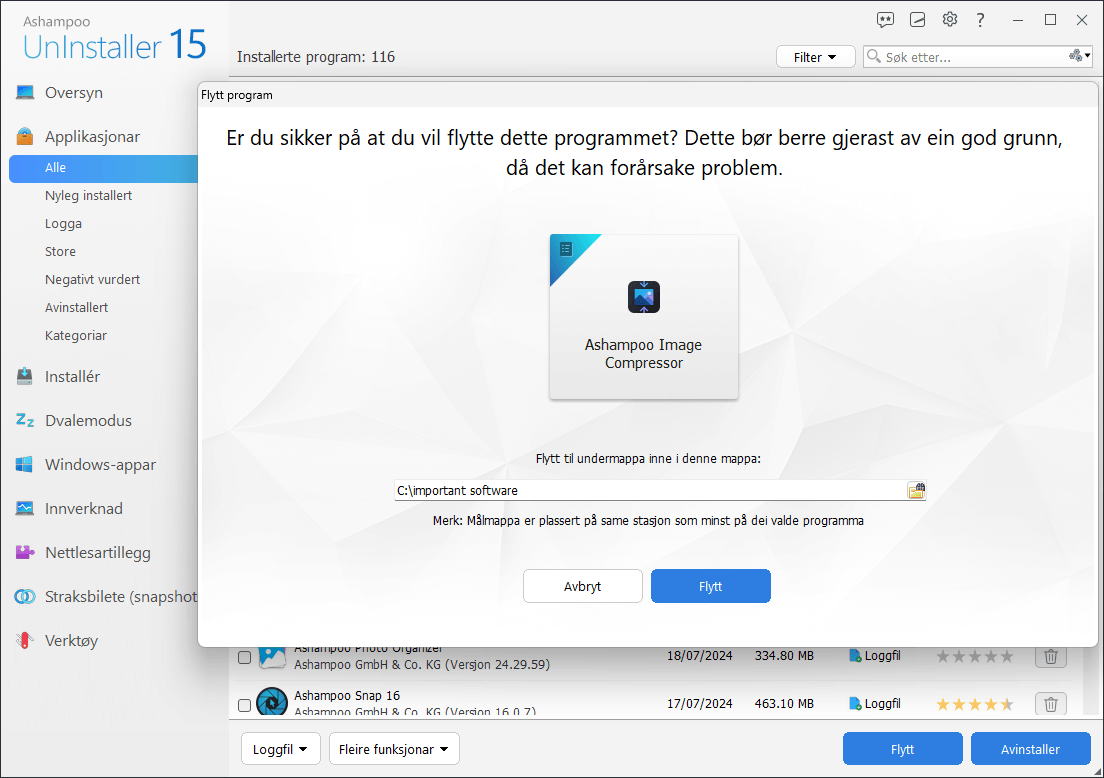Click Avbryt in the dialog
This screenshot has width=1104, height=778.
tap(582, 586)
